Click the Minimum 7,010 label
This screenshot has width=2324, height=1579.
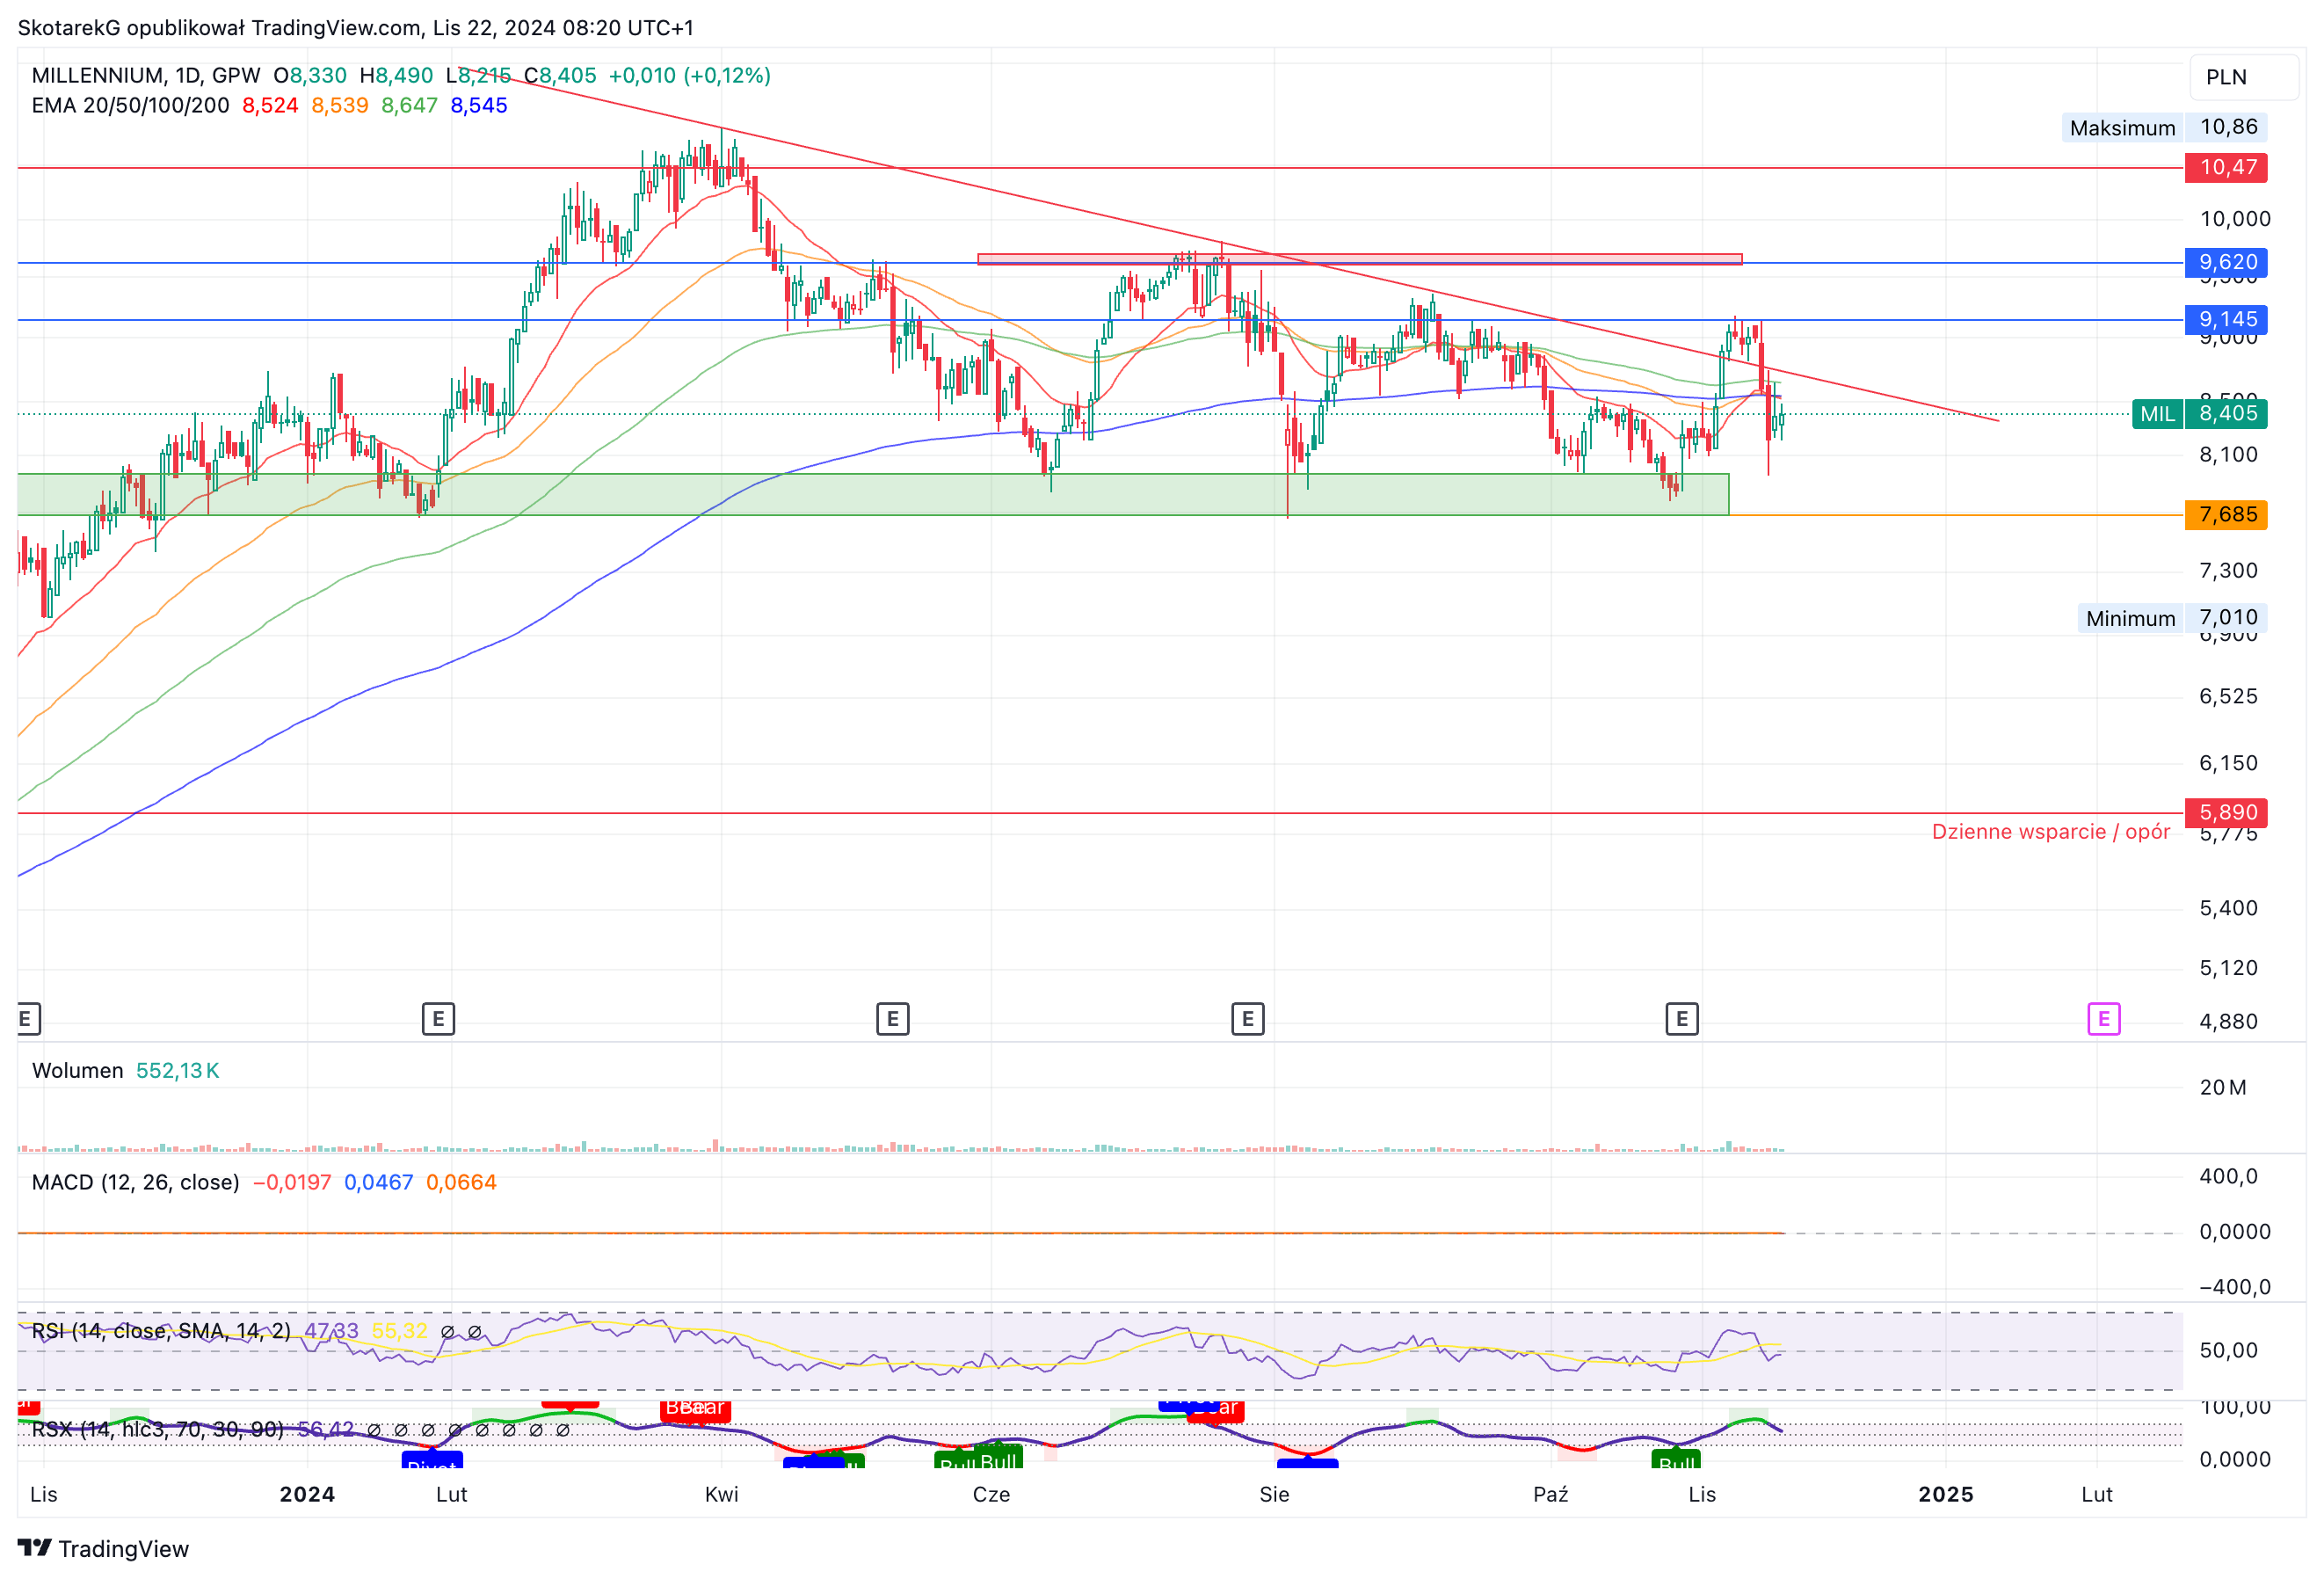coord(2171,618)
